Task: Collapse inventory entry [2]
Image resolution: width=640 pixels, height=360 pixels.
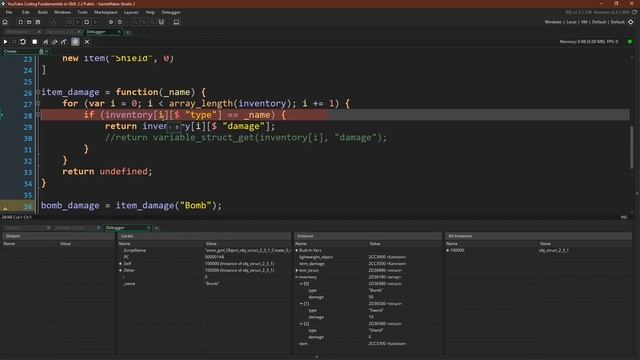Action: click(302, 324)
